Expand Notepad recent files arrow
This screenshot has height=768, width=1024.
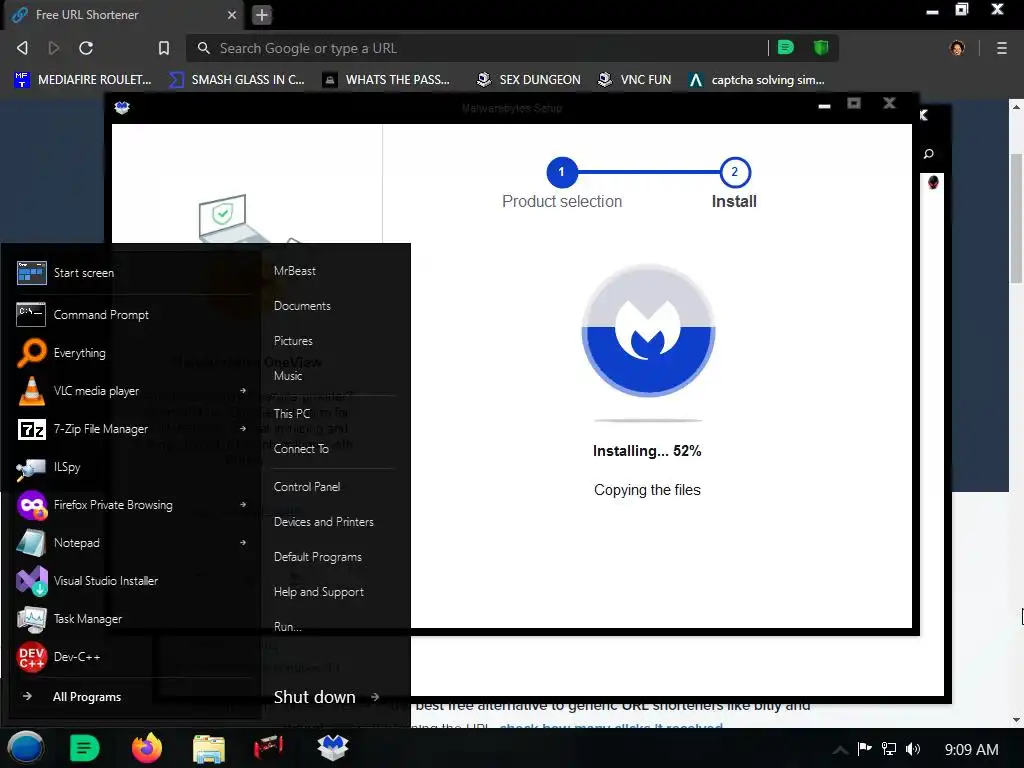tap(243, 543)
